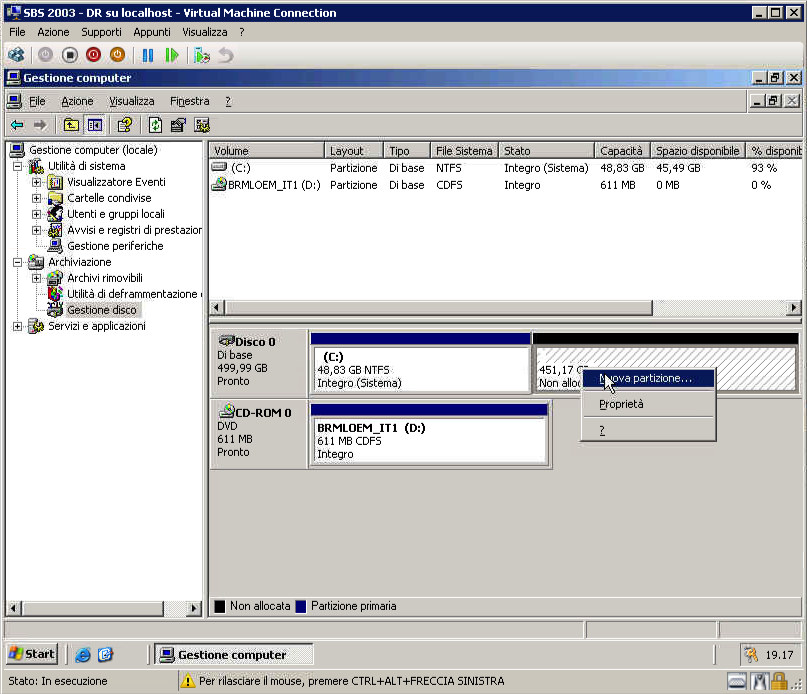The width and height of the screenshot is (807, 694).
Task: Click the Help question mark toolbar icon
Action: click(125, 125)
